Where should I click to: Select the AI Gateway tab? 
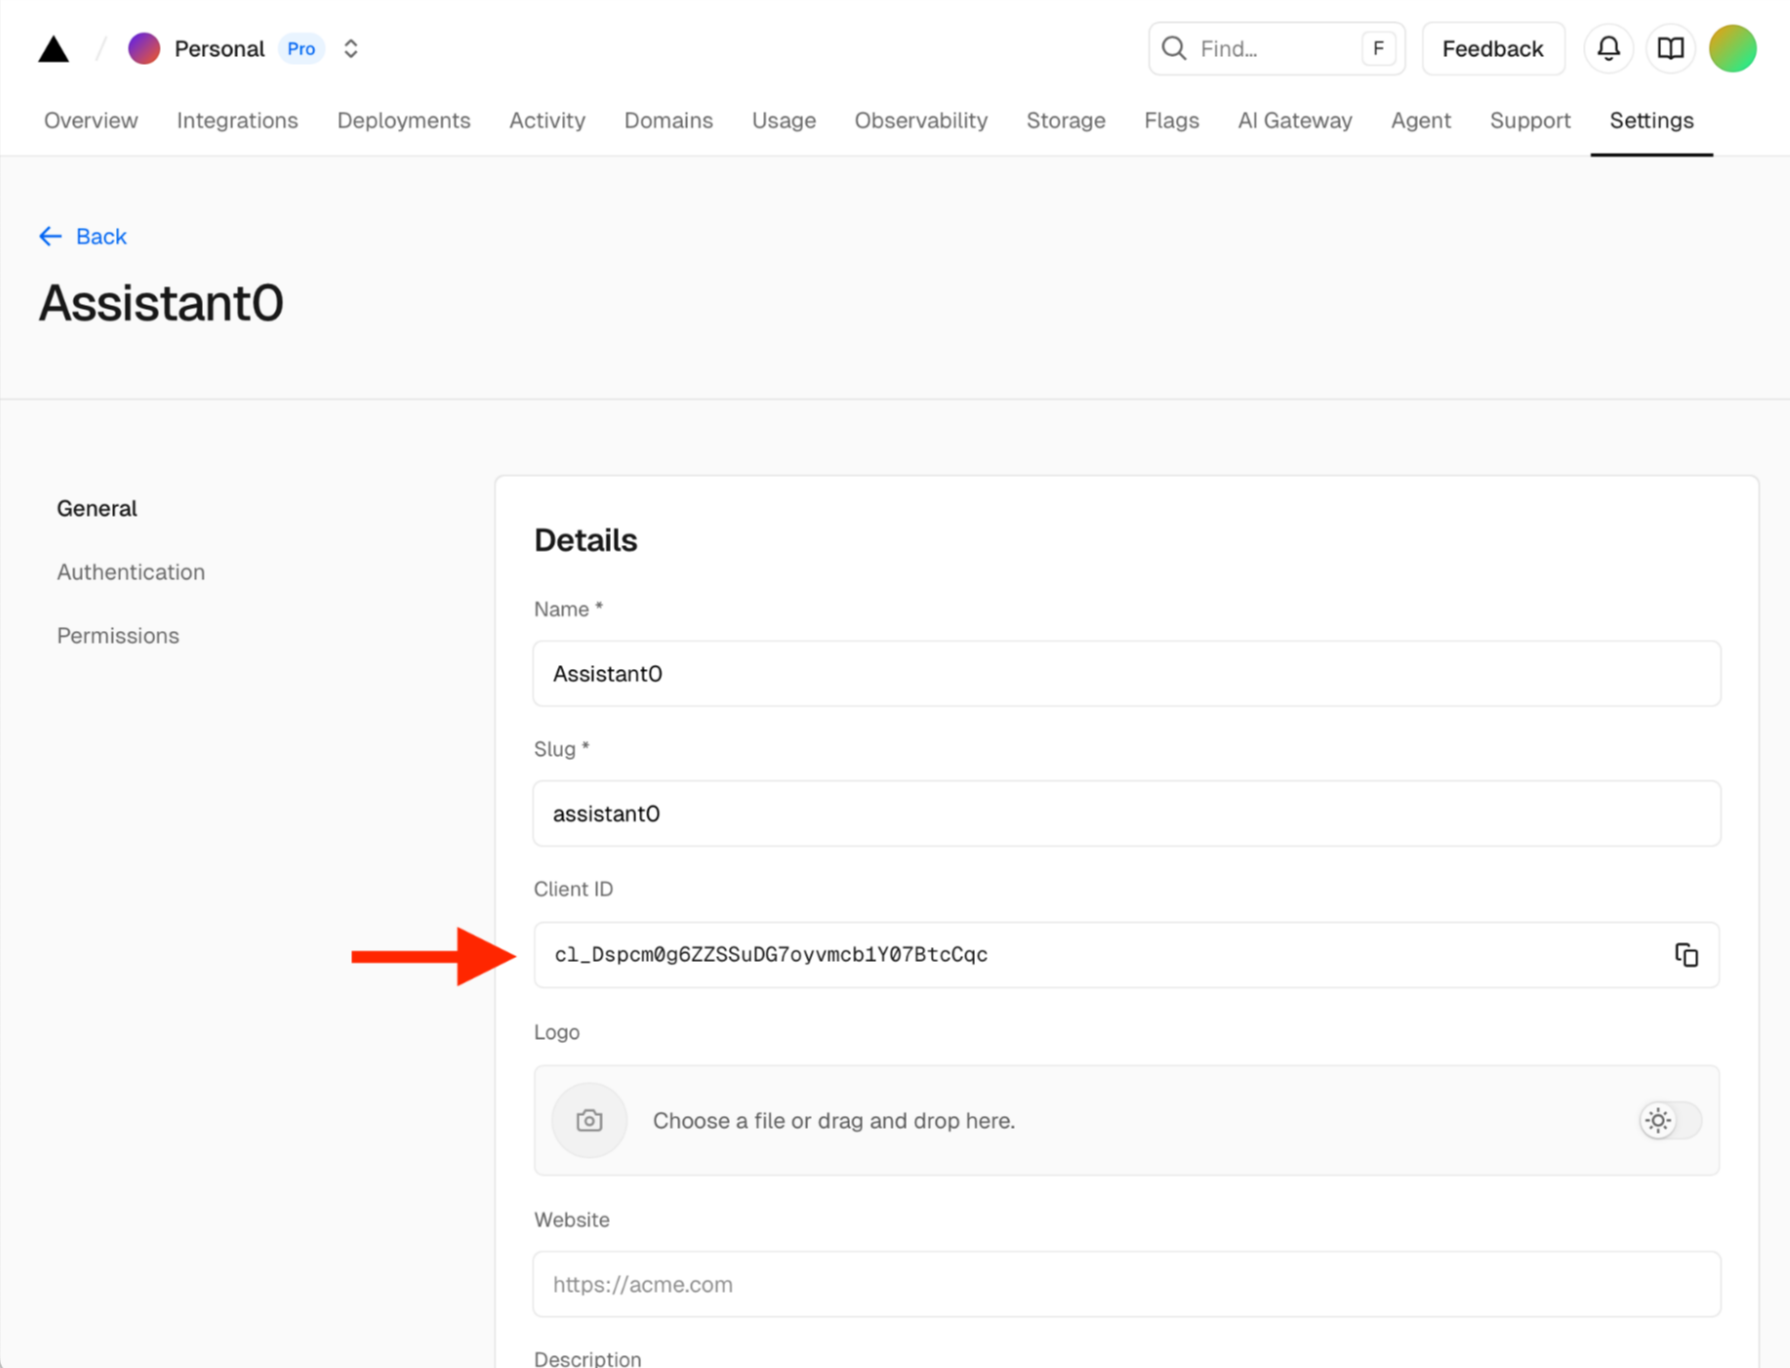(1295, 121)
